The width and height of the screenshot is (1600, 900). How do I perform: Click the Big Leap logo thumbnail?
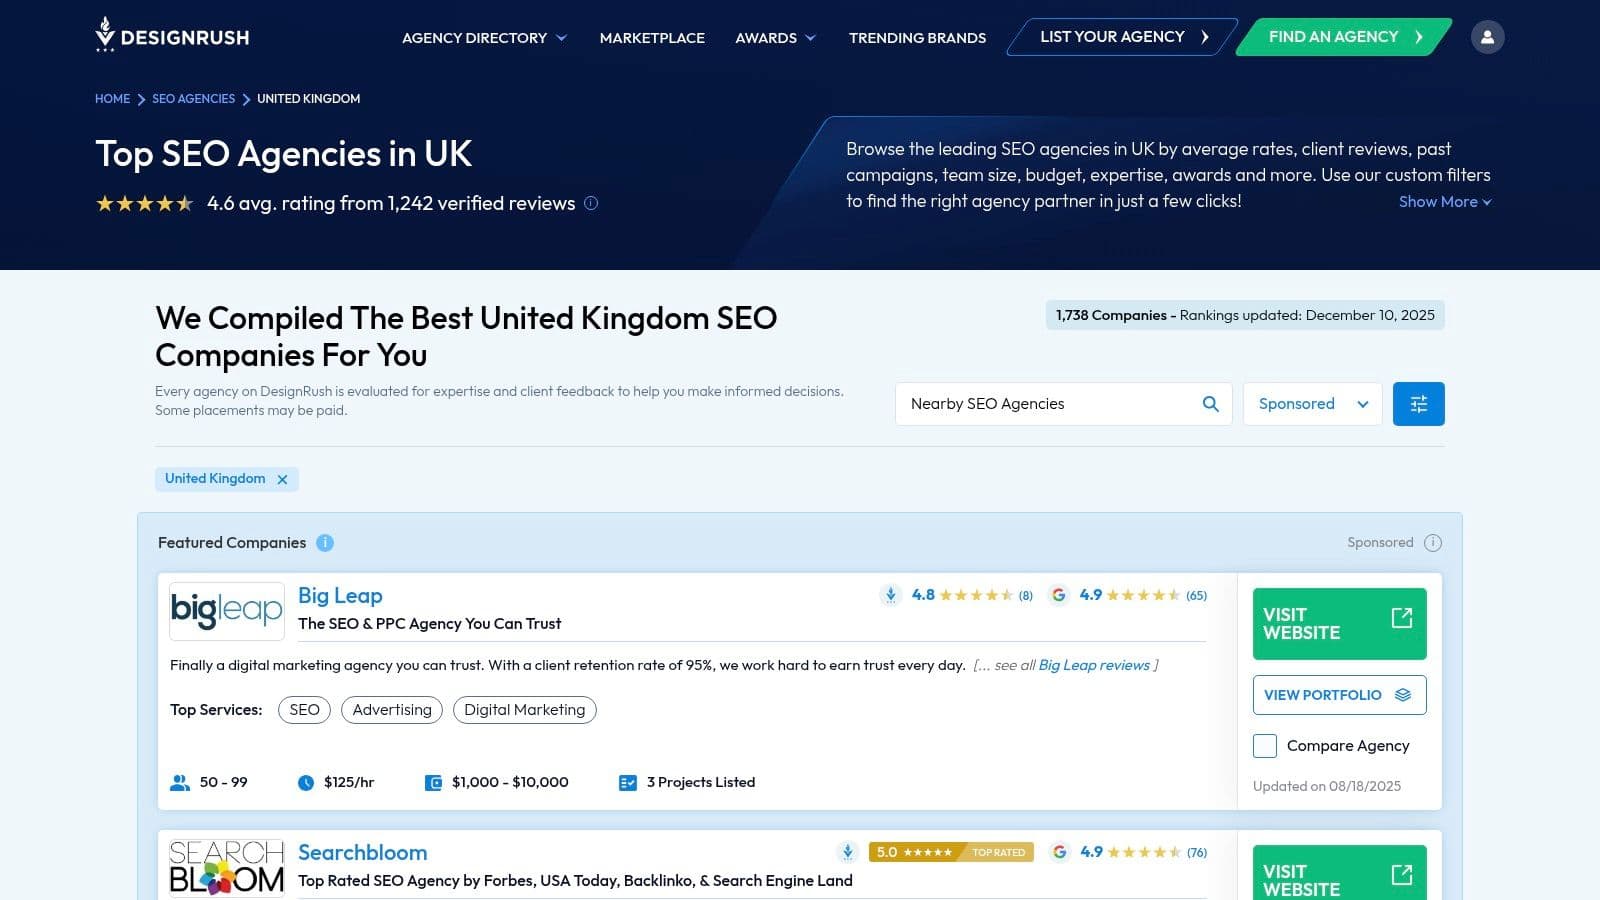point(227,610)
